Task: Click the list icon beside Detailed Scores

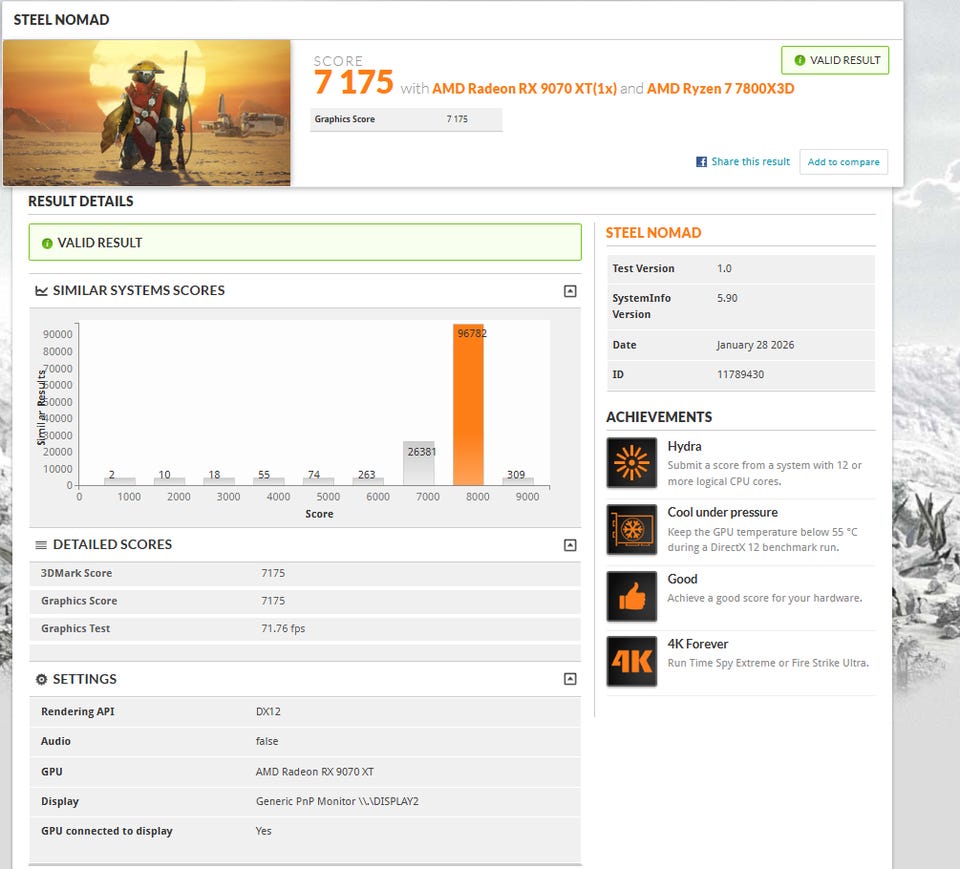Action: [41, 545]
